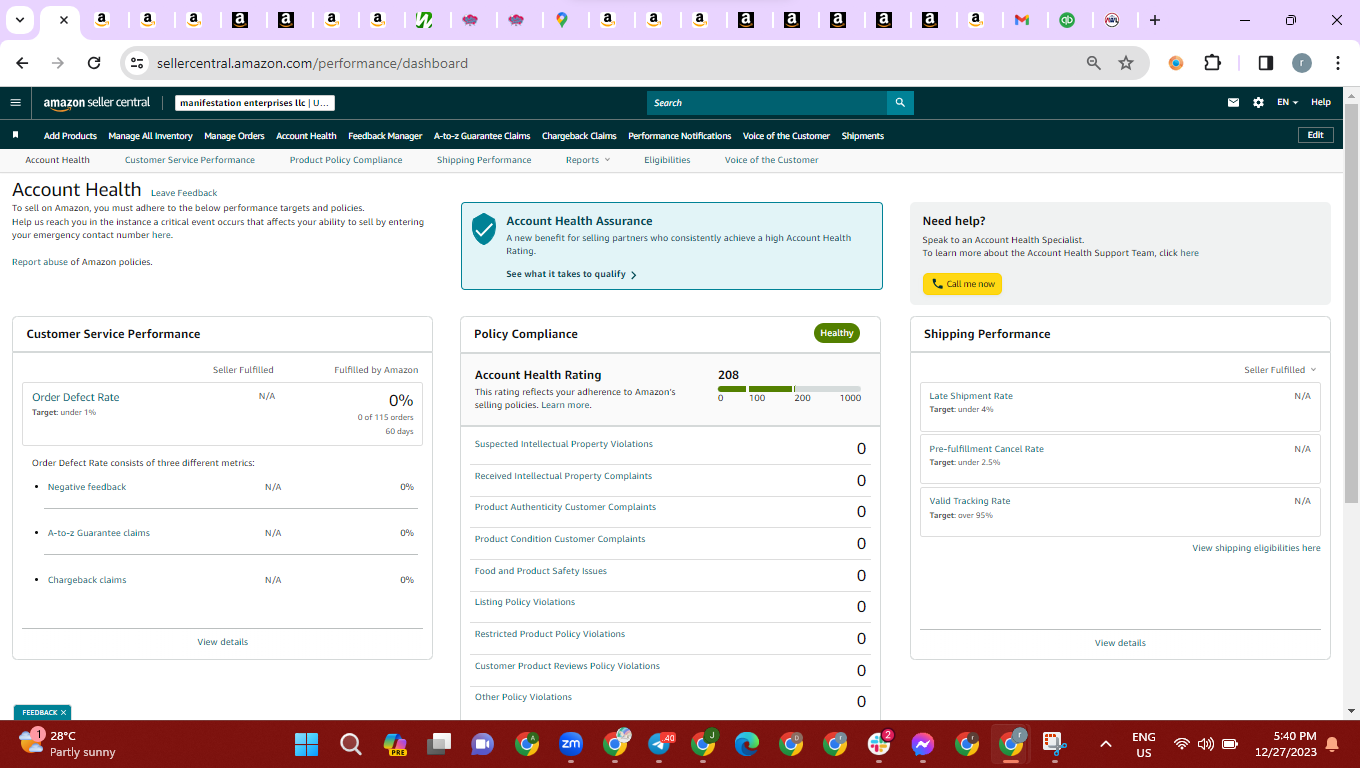Click the Healthy status badge
1360x768 pixels.
tap(837, 333)
